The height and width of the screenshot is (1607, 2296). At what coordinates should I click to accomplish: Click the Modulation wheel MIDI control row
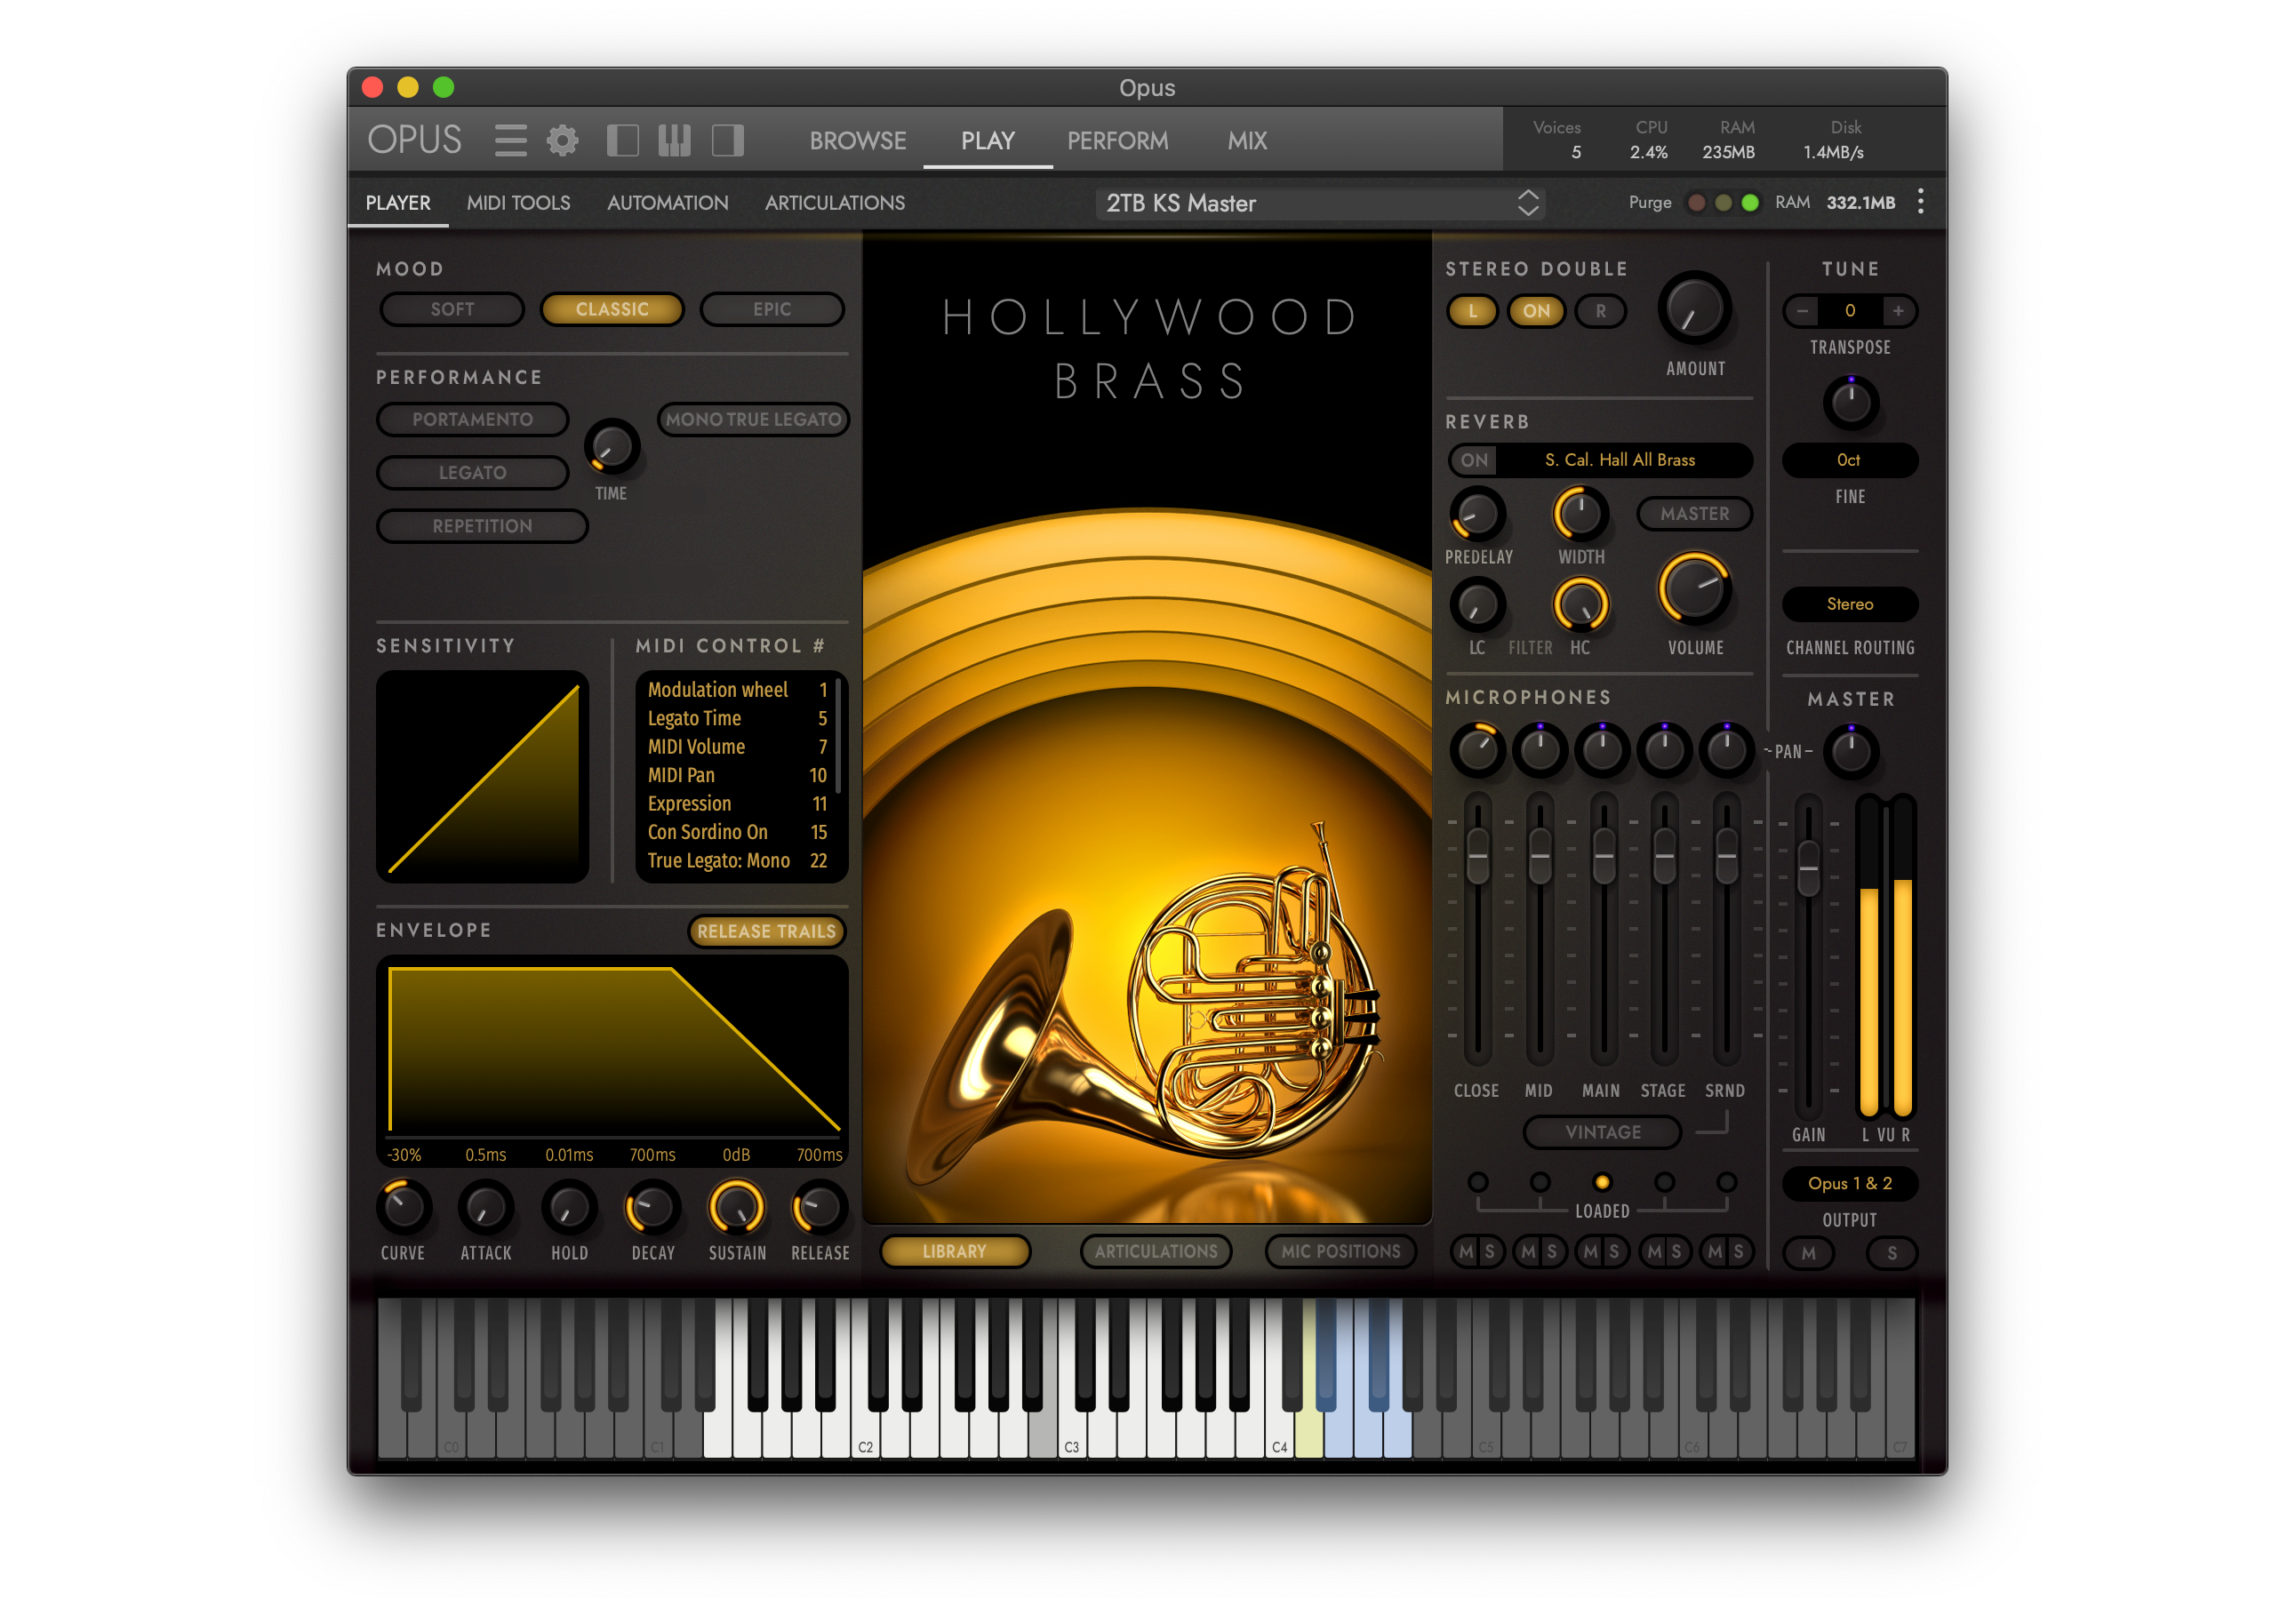(x=737, y=690)
